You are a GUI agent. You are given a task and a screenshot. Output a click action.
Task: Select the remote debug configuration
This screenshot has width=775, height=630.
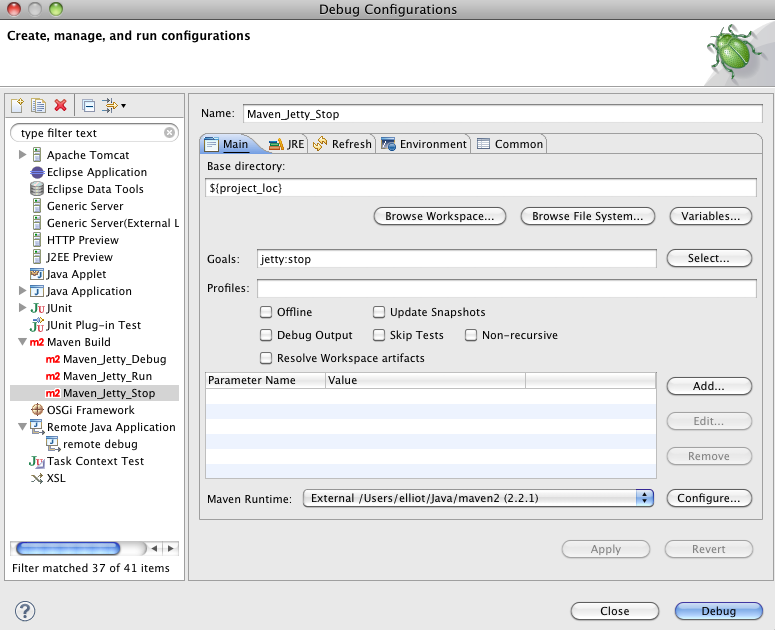point(100,444)
